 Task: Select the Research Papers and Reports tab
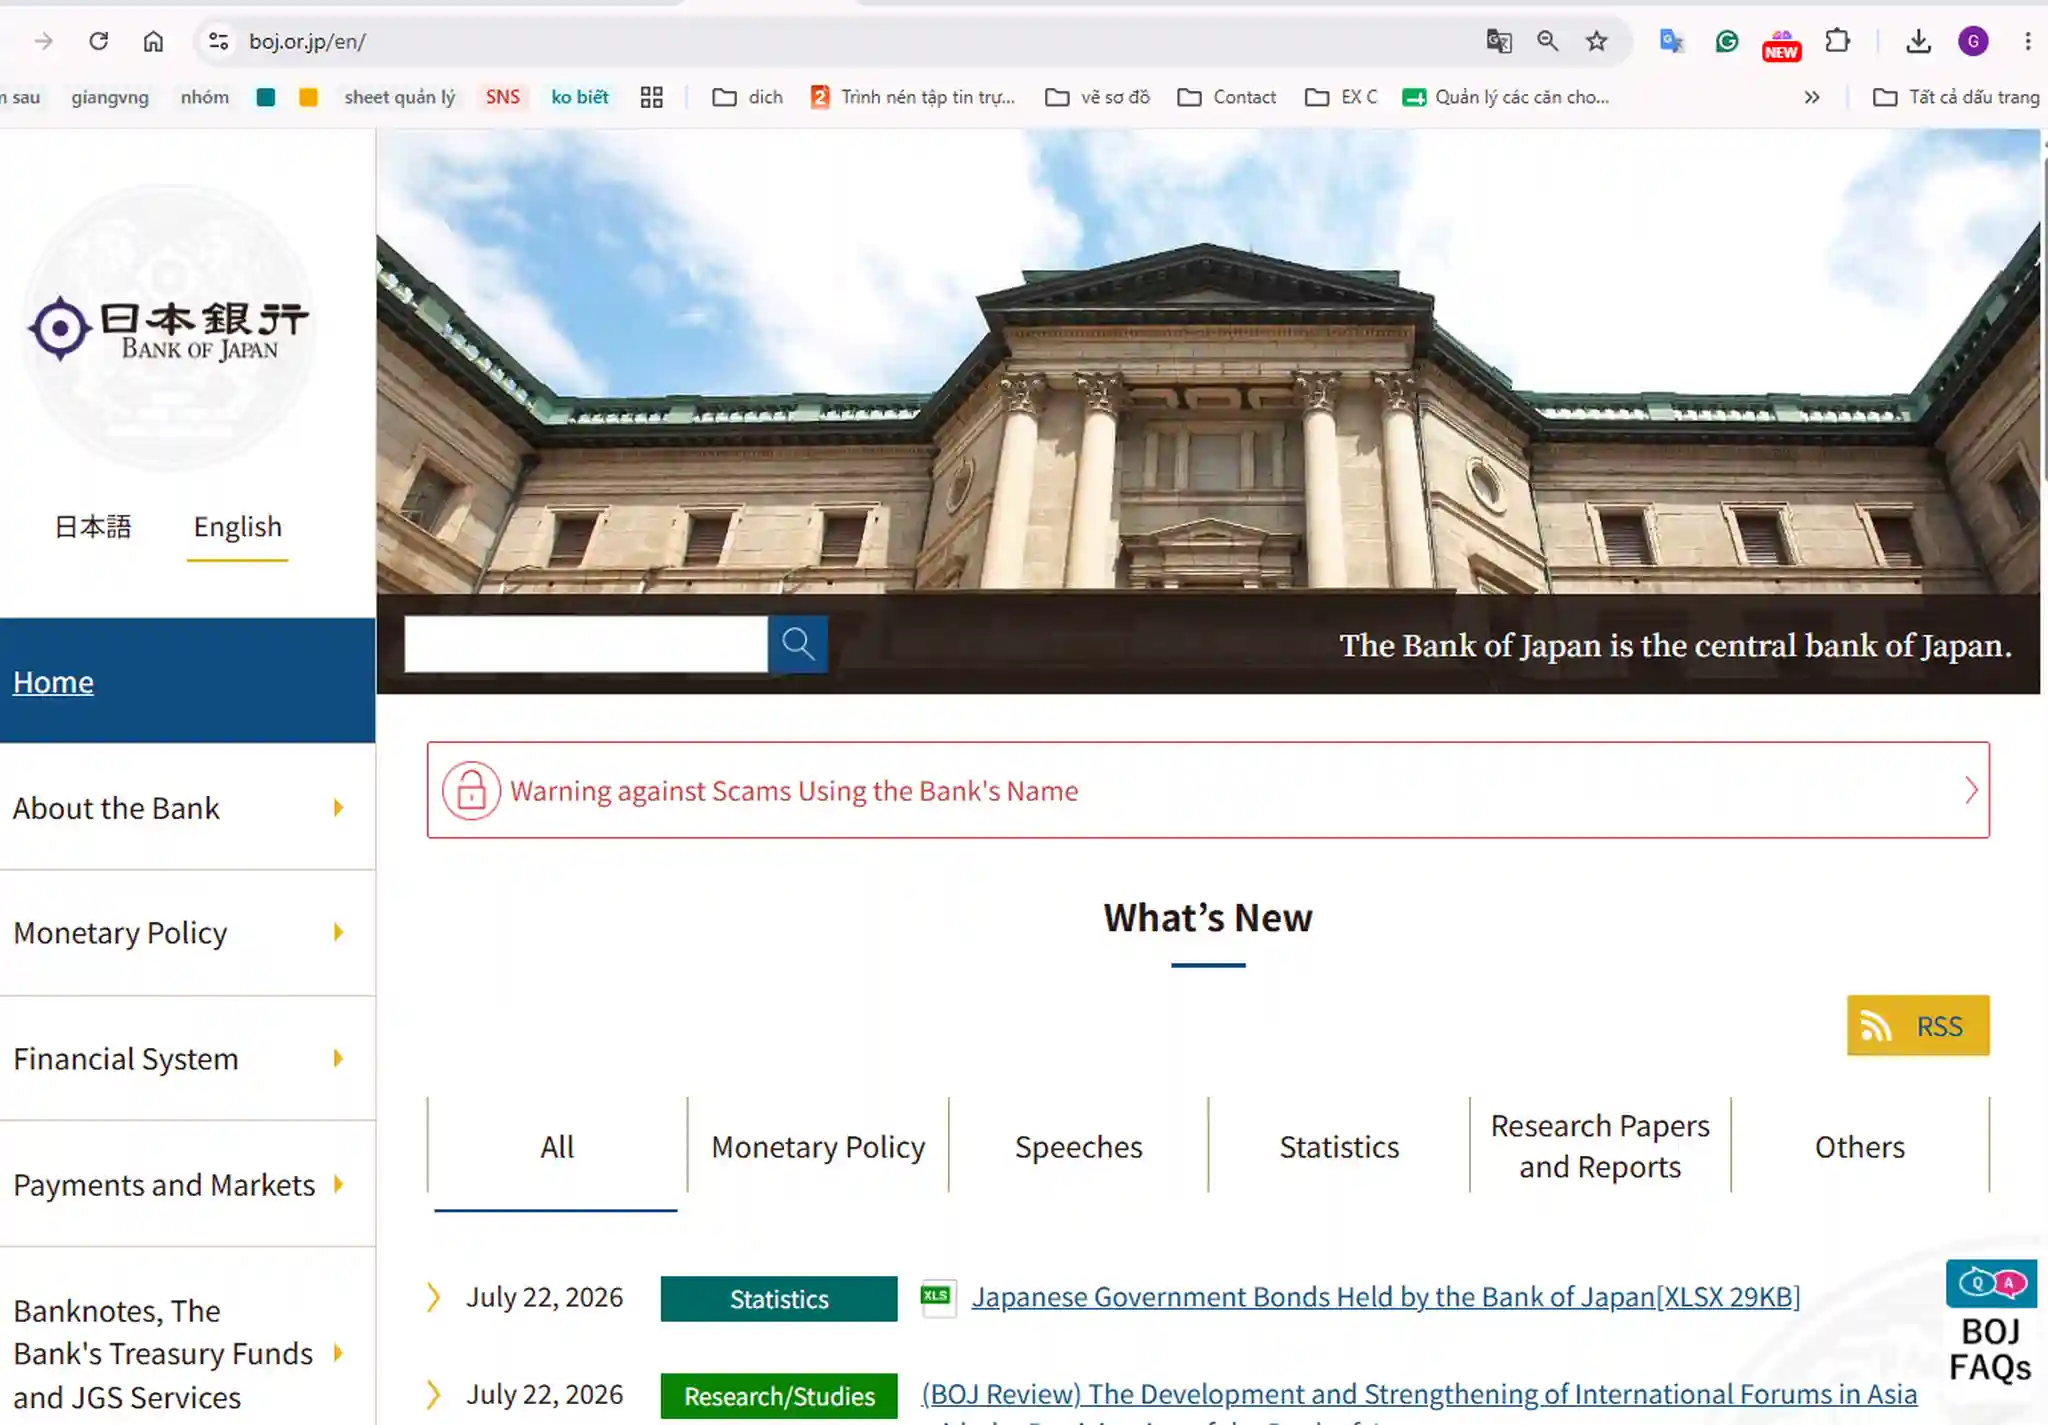point(1600,1146)
